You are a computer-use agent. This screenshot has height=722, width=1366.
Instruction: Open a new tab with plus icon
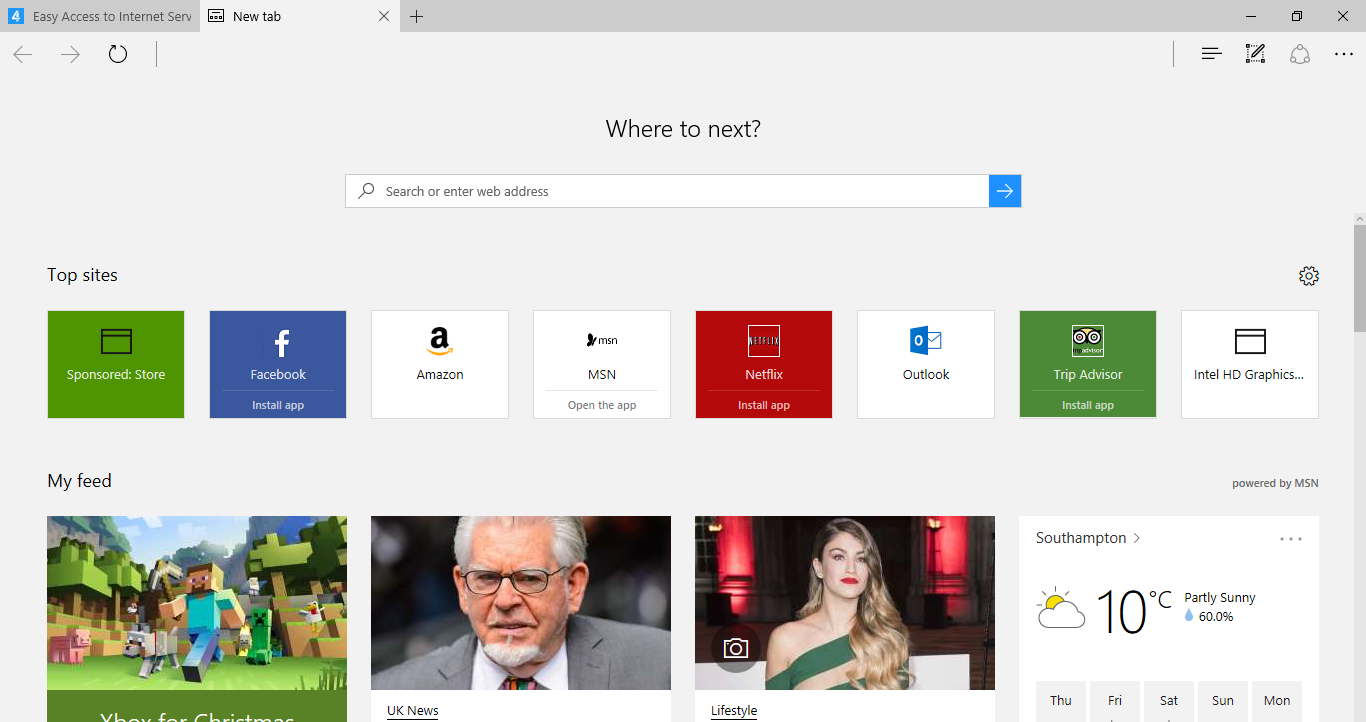click(x=417, y=16)
